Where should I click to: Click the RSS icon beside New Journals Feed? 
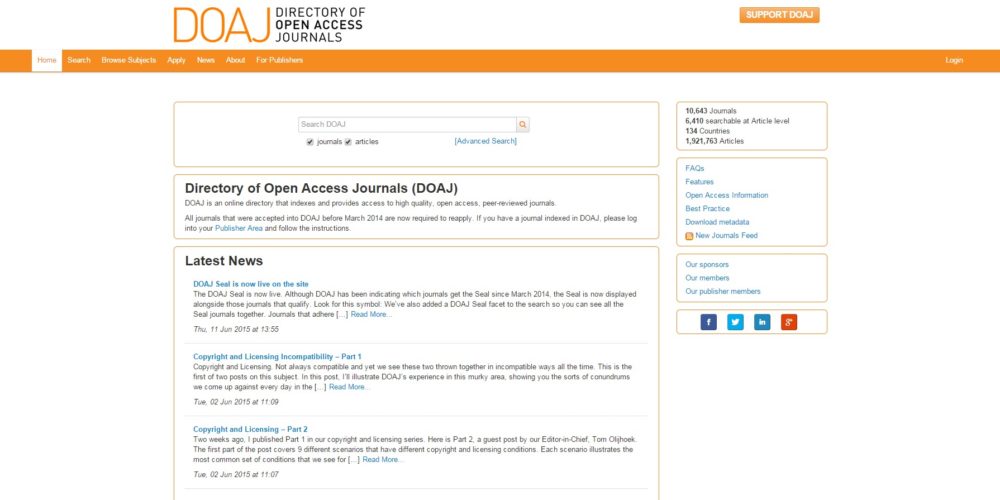(x=689, y=236)
